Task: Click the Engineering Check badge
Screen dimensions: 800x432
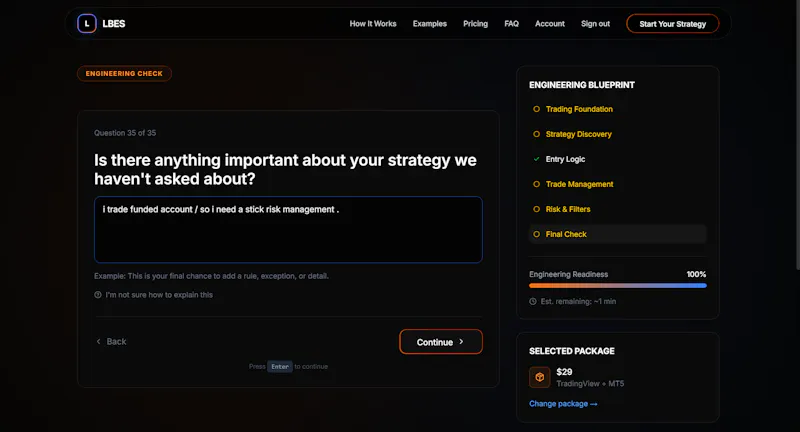Action: (124, 73)
